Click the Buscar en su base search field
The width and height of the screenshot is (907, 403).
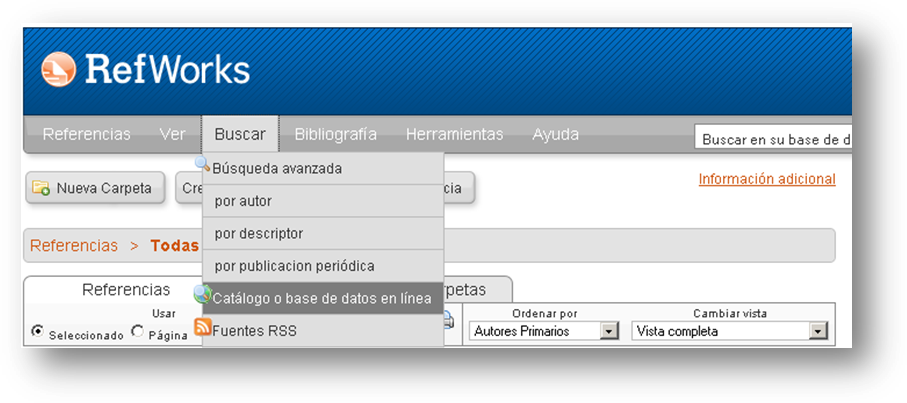pyautogui.click(x=773, y=139)
